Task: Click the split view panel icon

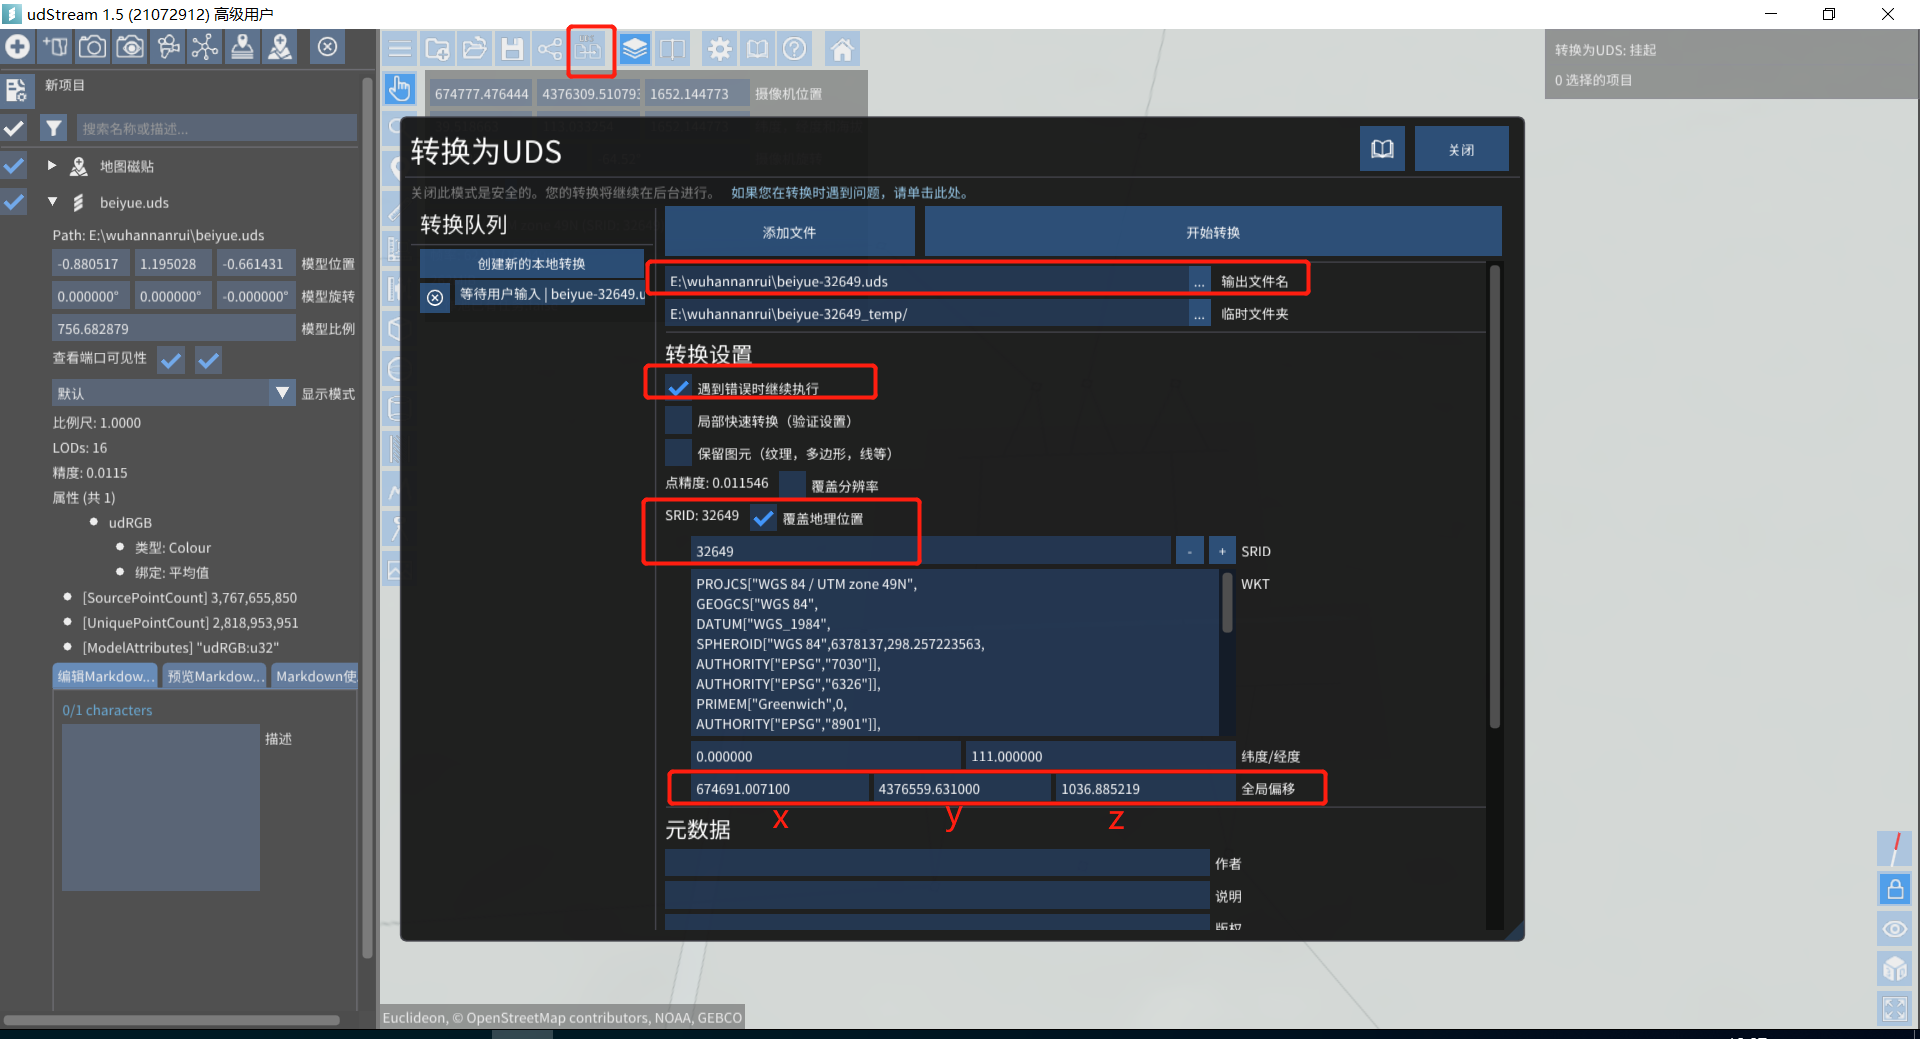Action: click(x=672, y=49)
